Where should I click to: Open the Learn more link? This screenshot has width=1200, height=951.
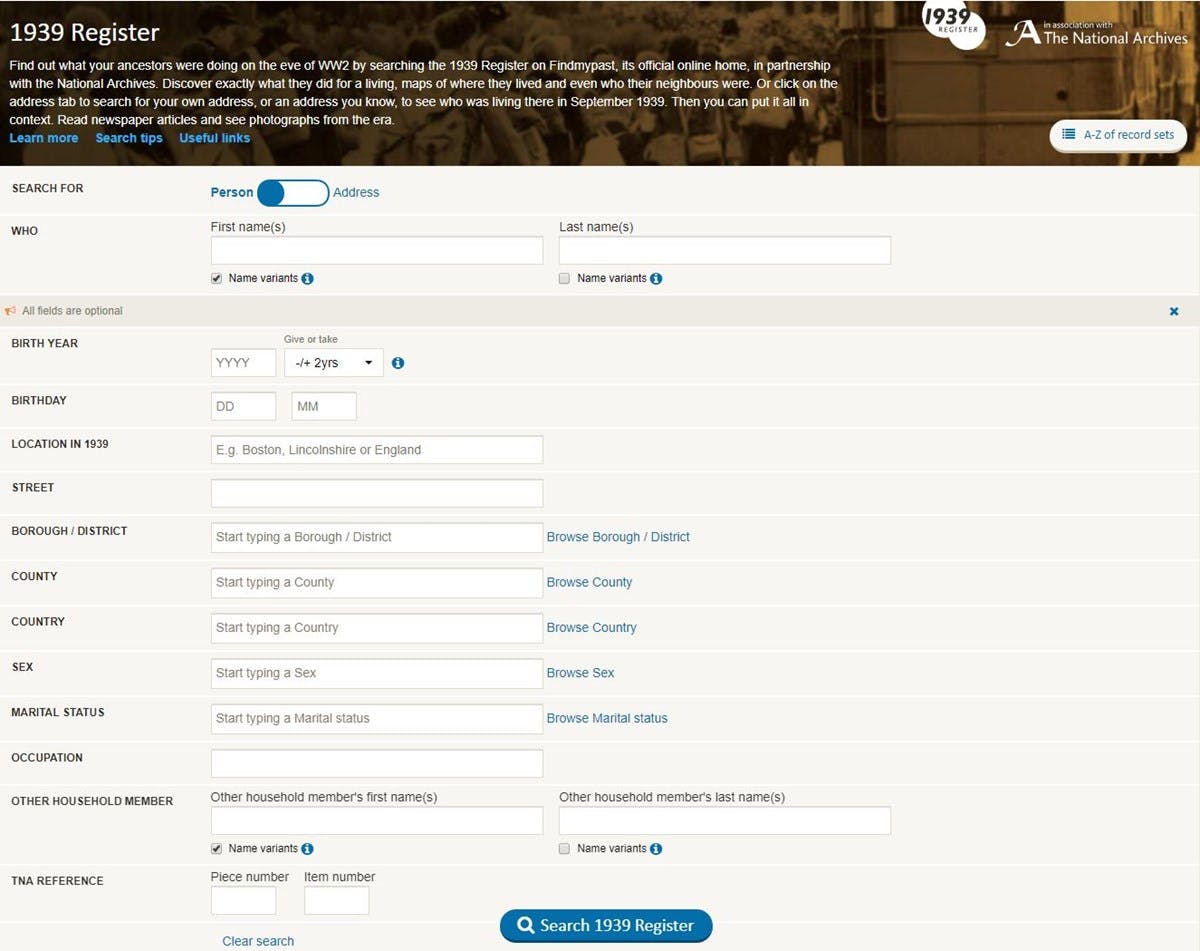(x=44, y=138)
